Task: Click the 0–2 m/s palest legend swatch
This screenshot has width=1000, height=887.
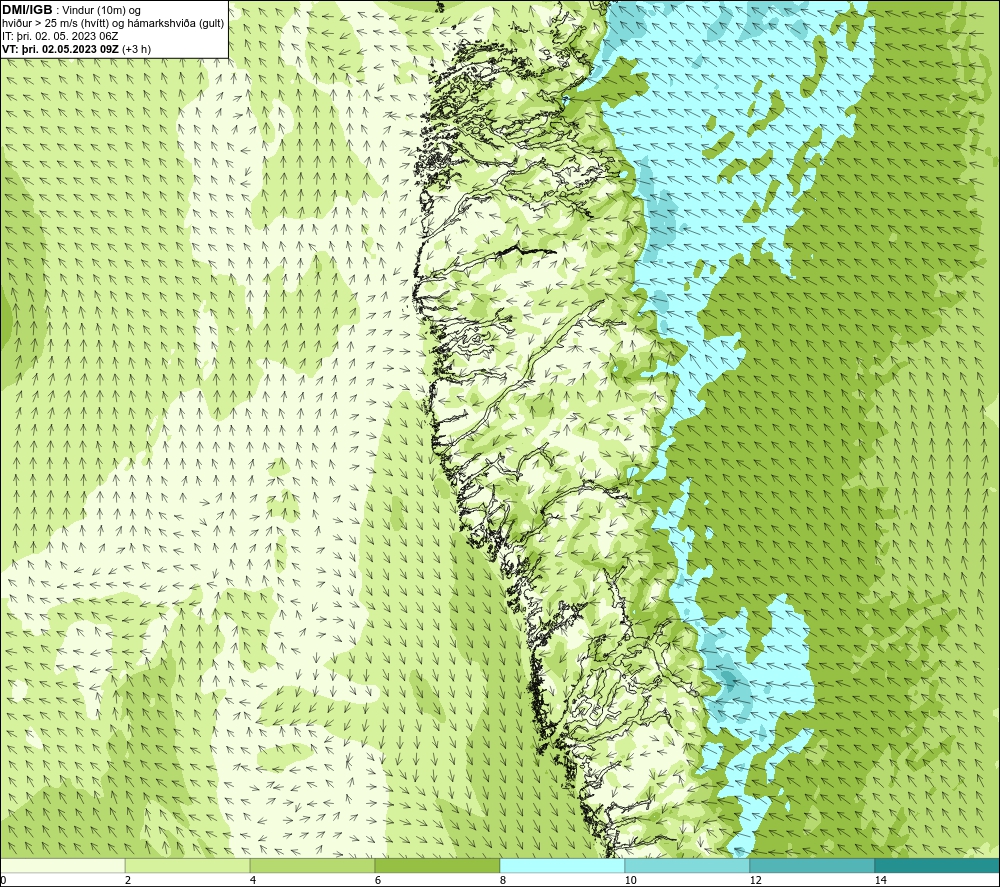Action: click(62, 866)
